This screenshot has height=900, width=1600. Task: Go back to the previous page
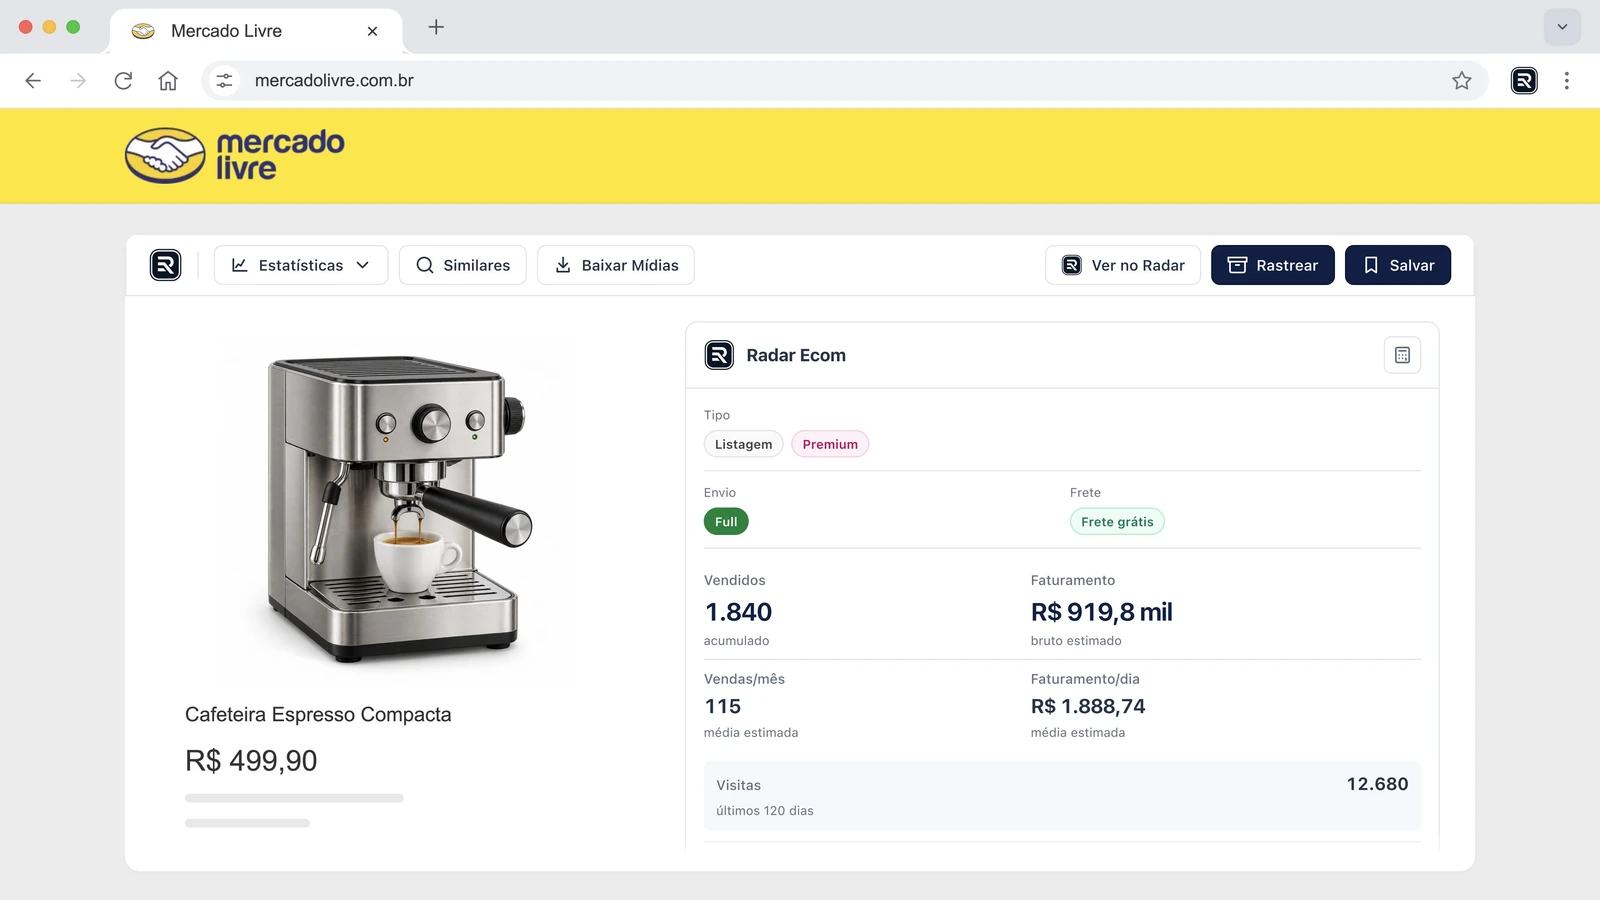click(x=33, y=80)
